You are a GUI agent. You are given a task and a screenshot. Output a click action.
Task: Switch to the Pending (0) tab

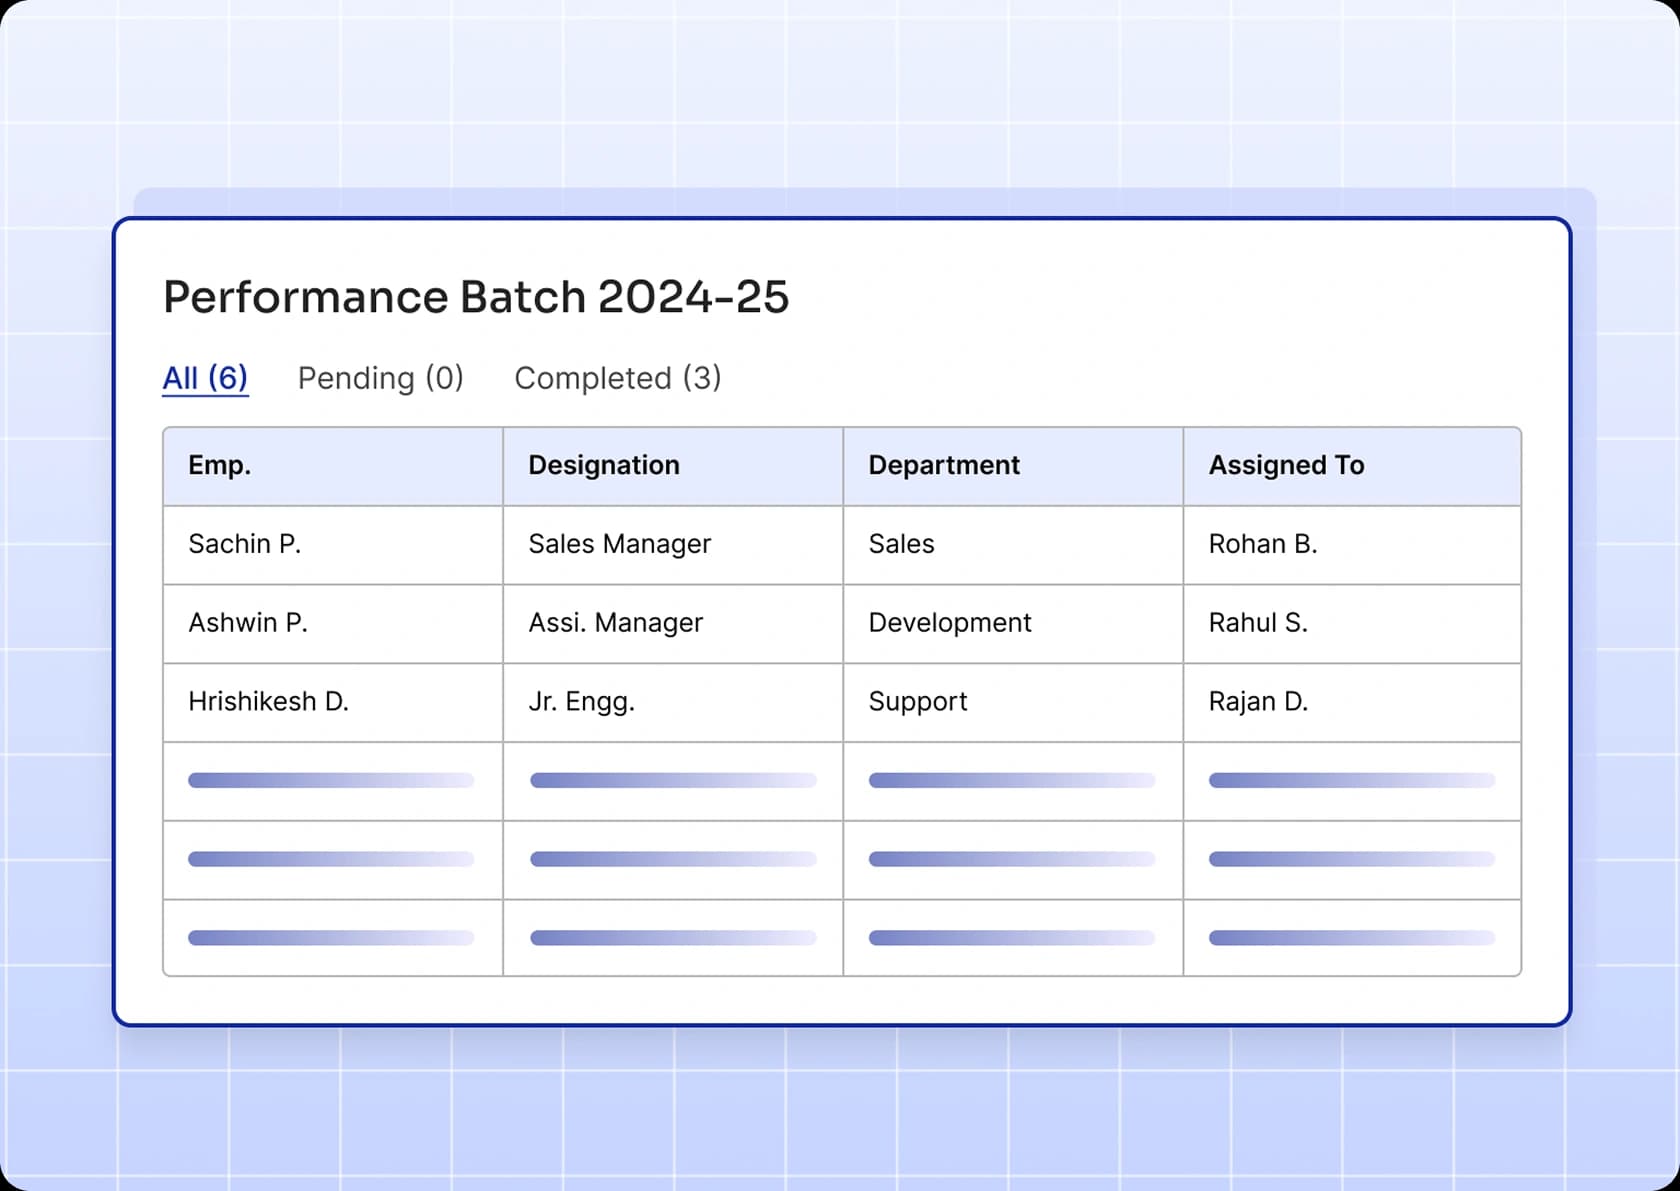[380, 378]
